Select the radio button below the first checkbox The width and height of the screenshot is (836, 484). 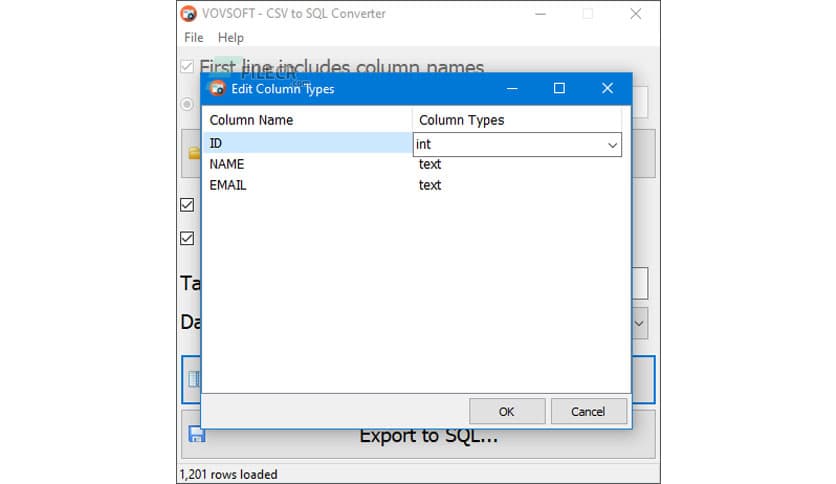[x=187, y=104]
